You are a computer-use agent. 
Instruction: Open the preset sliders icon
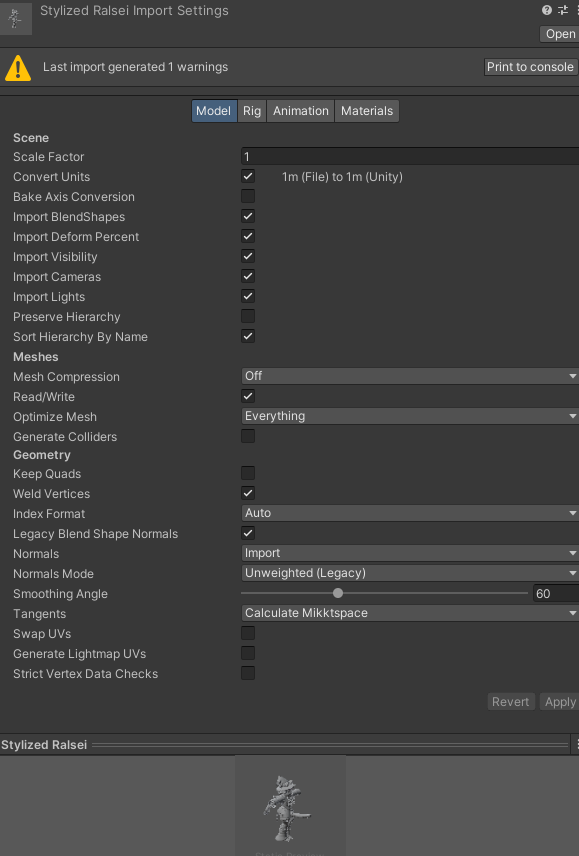[563, 10]
